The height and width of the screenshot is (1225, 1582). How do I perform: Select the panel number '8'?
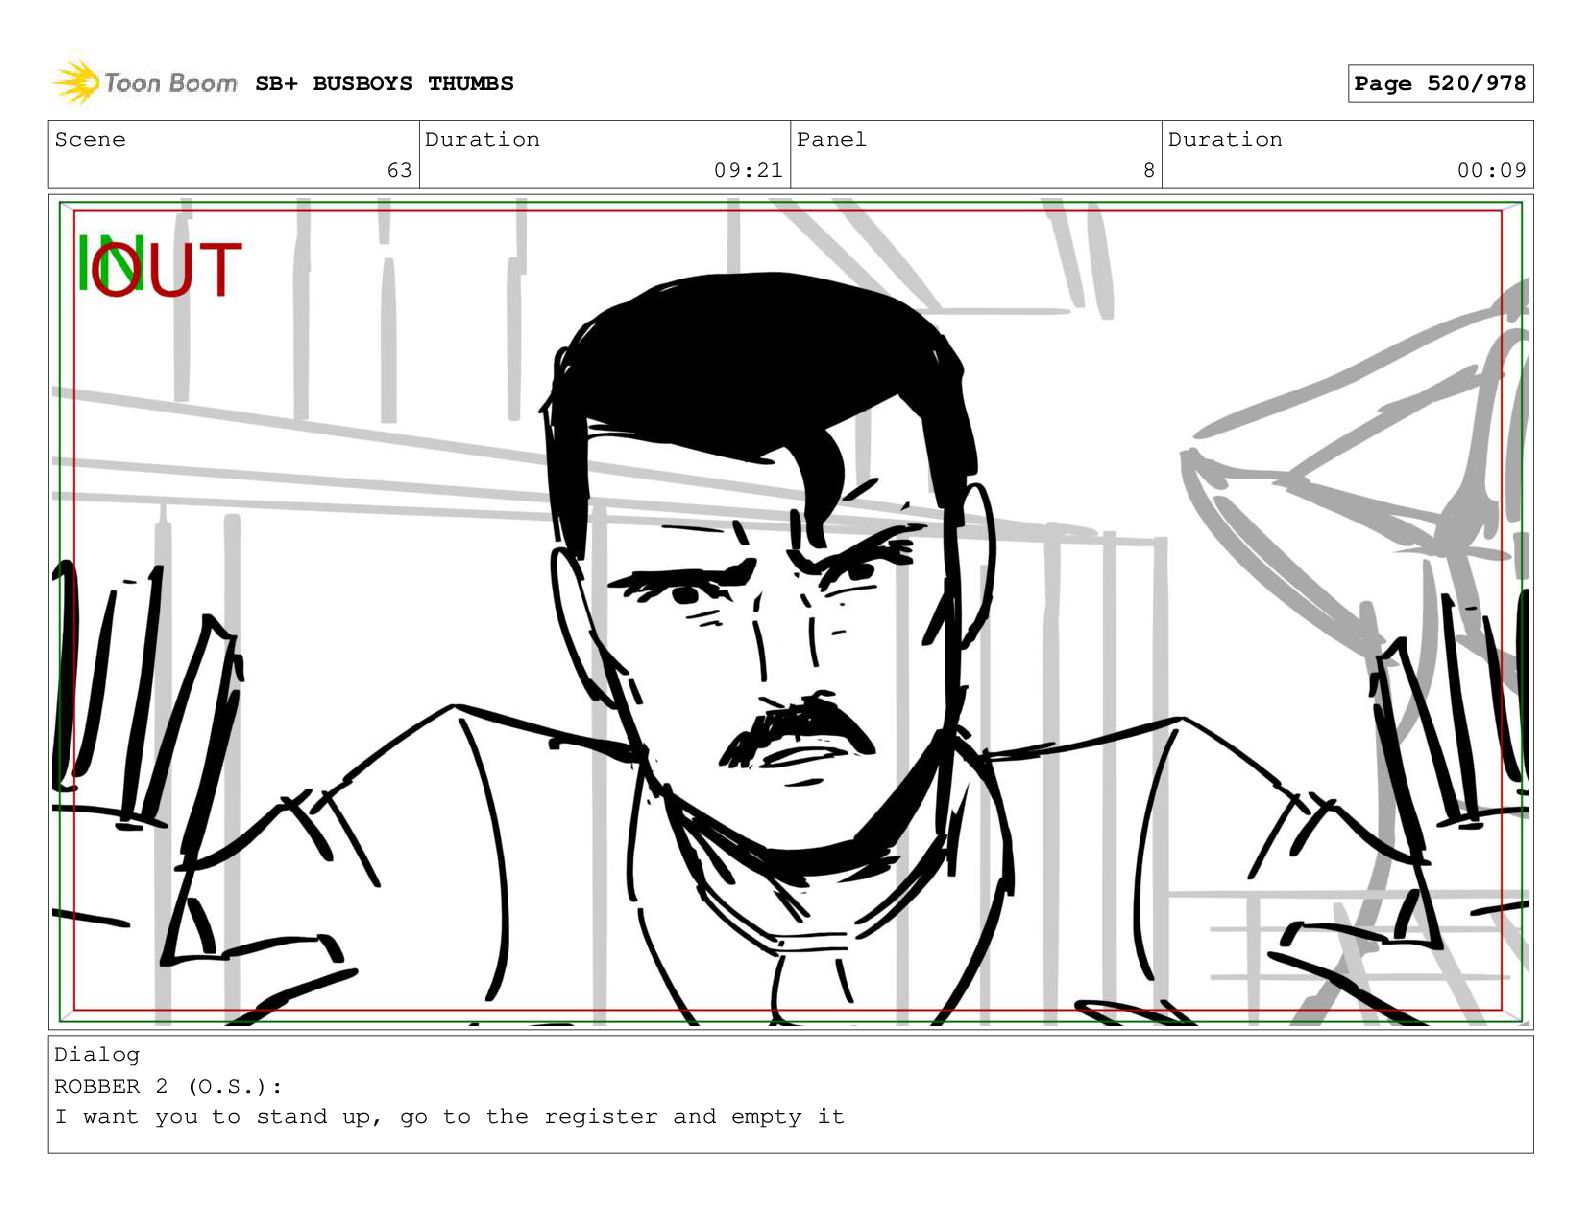pyautogui.click(x=1149, y=170)
